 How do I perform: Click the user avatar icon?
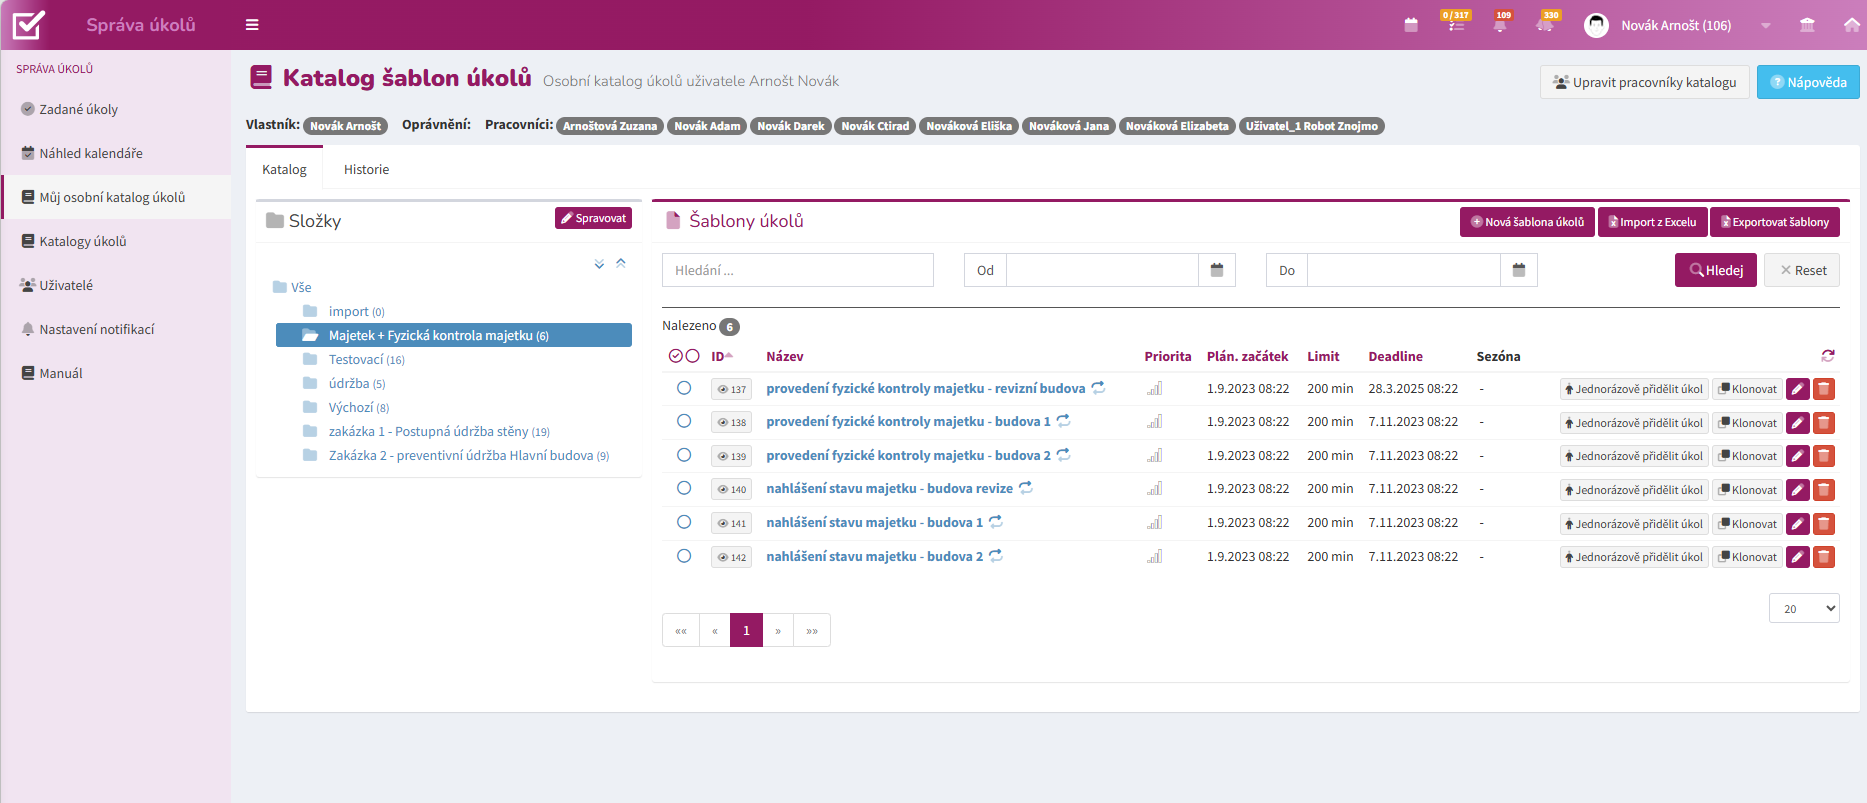tap(1597, 25)
